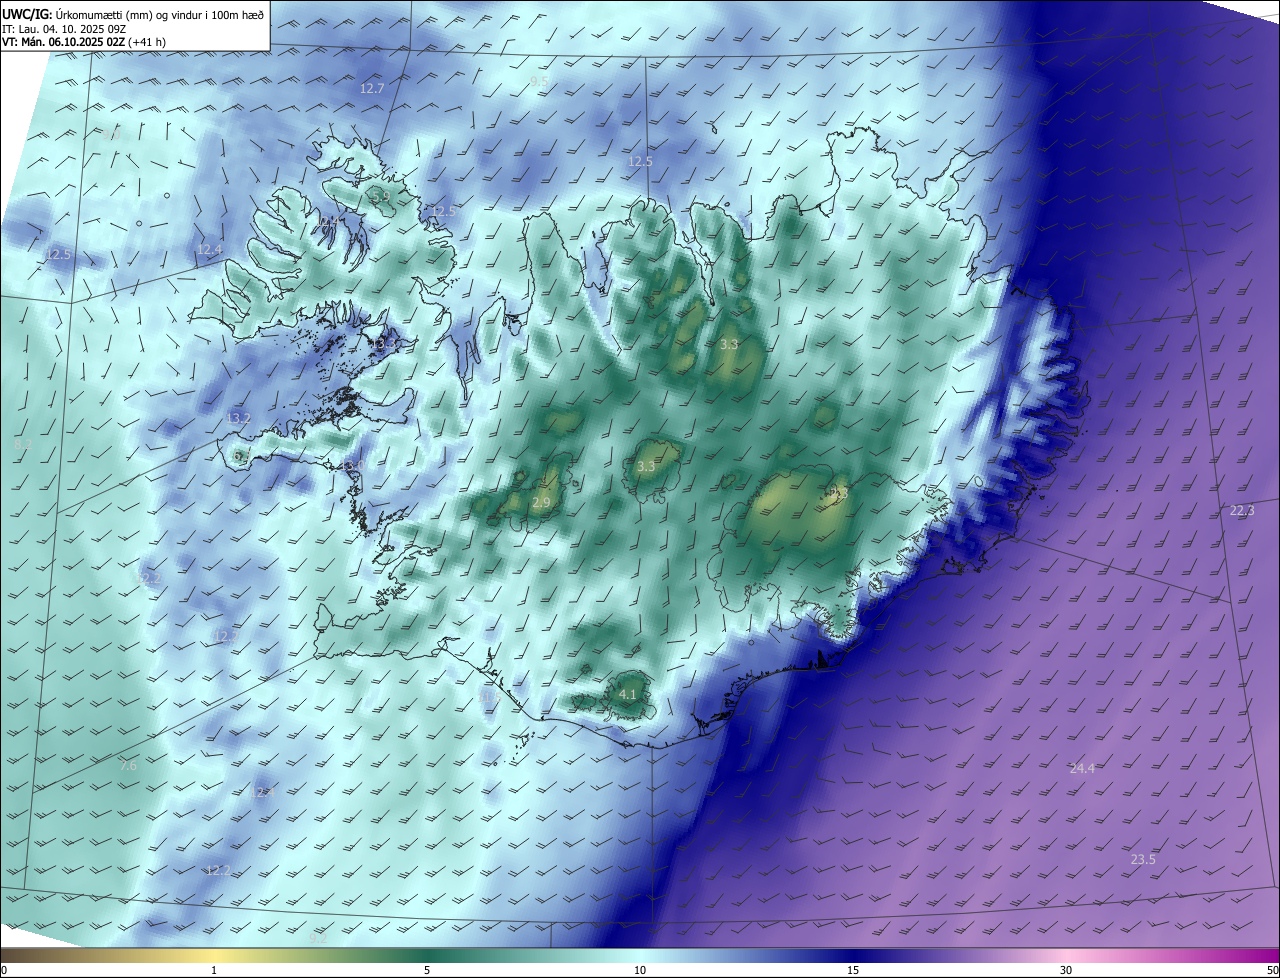The image size is (1280, 978).
Task: Click the colorbar tick label 15
Action: pyautogui.click(x=853, y=970)
